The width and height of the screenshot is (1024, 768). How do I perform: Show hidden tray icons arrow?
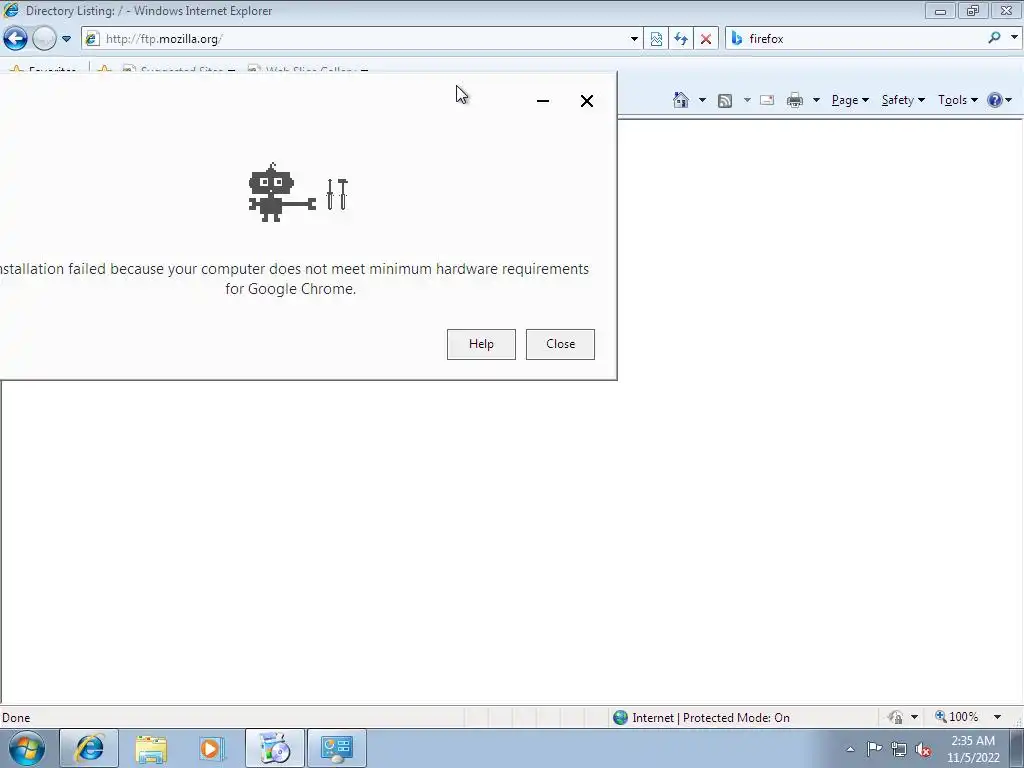click(x=850, y=749)
